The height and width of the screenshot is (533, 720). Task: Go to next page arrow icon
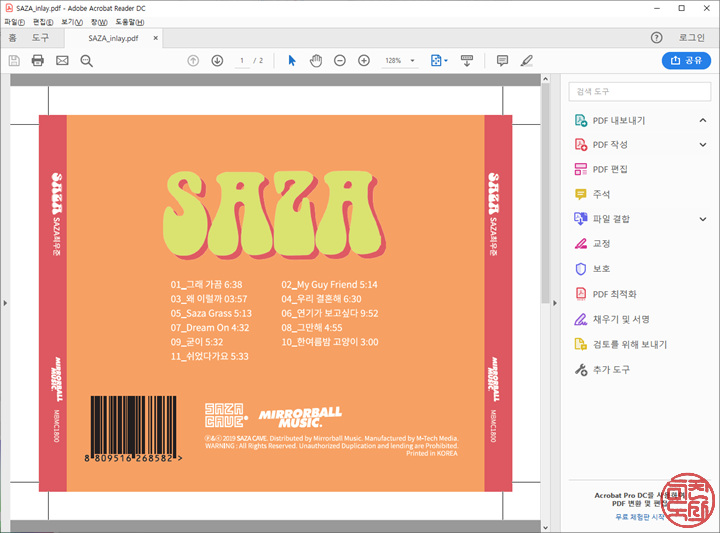point(217,61)
